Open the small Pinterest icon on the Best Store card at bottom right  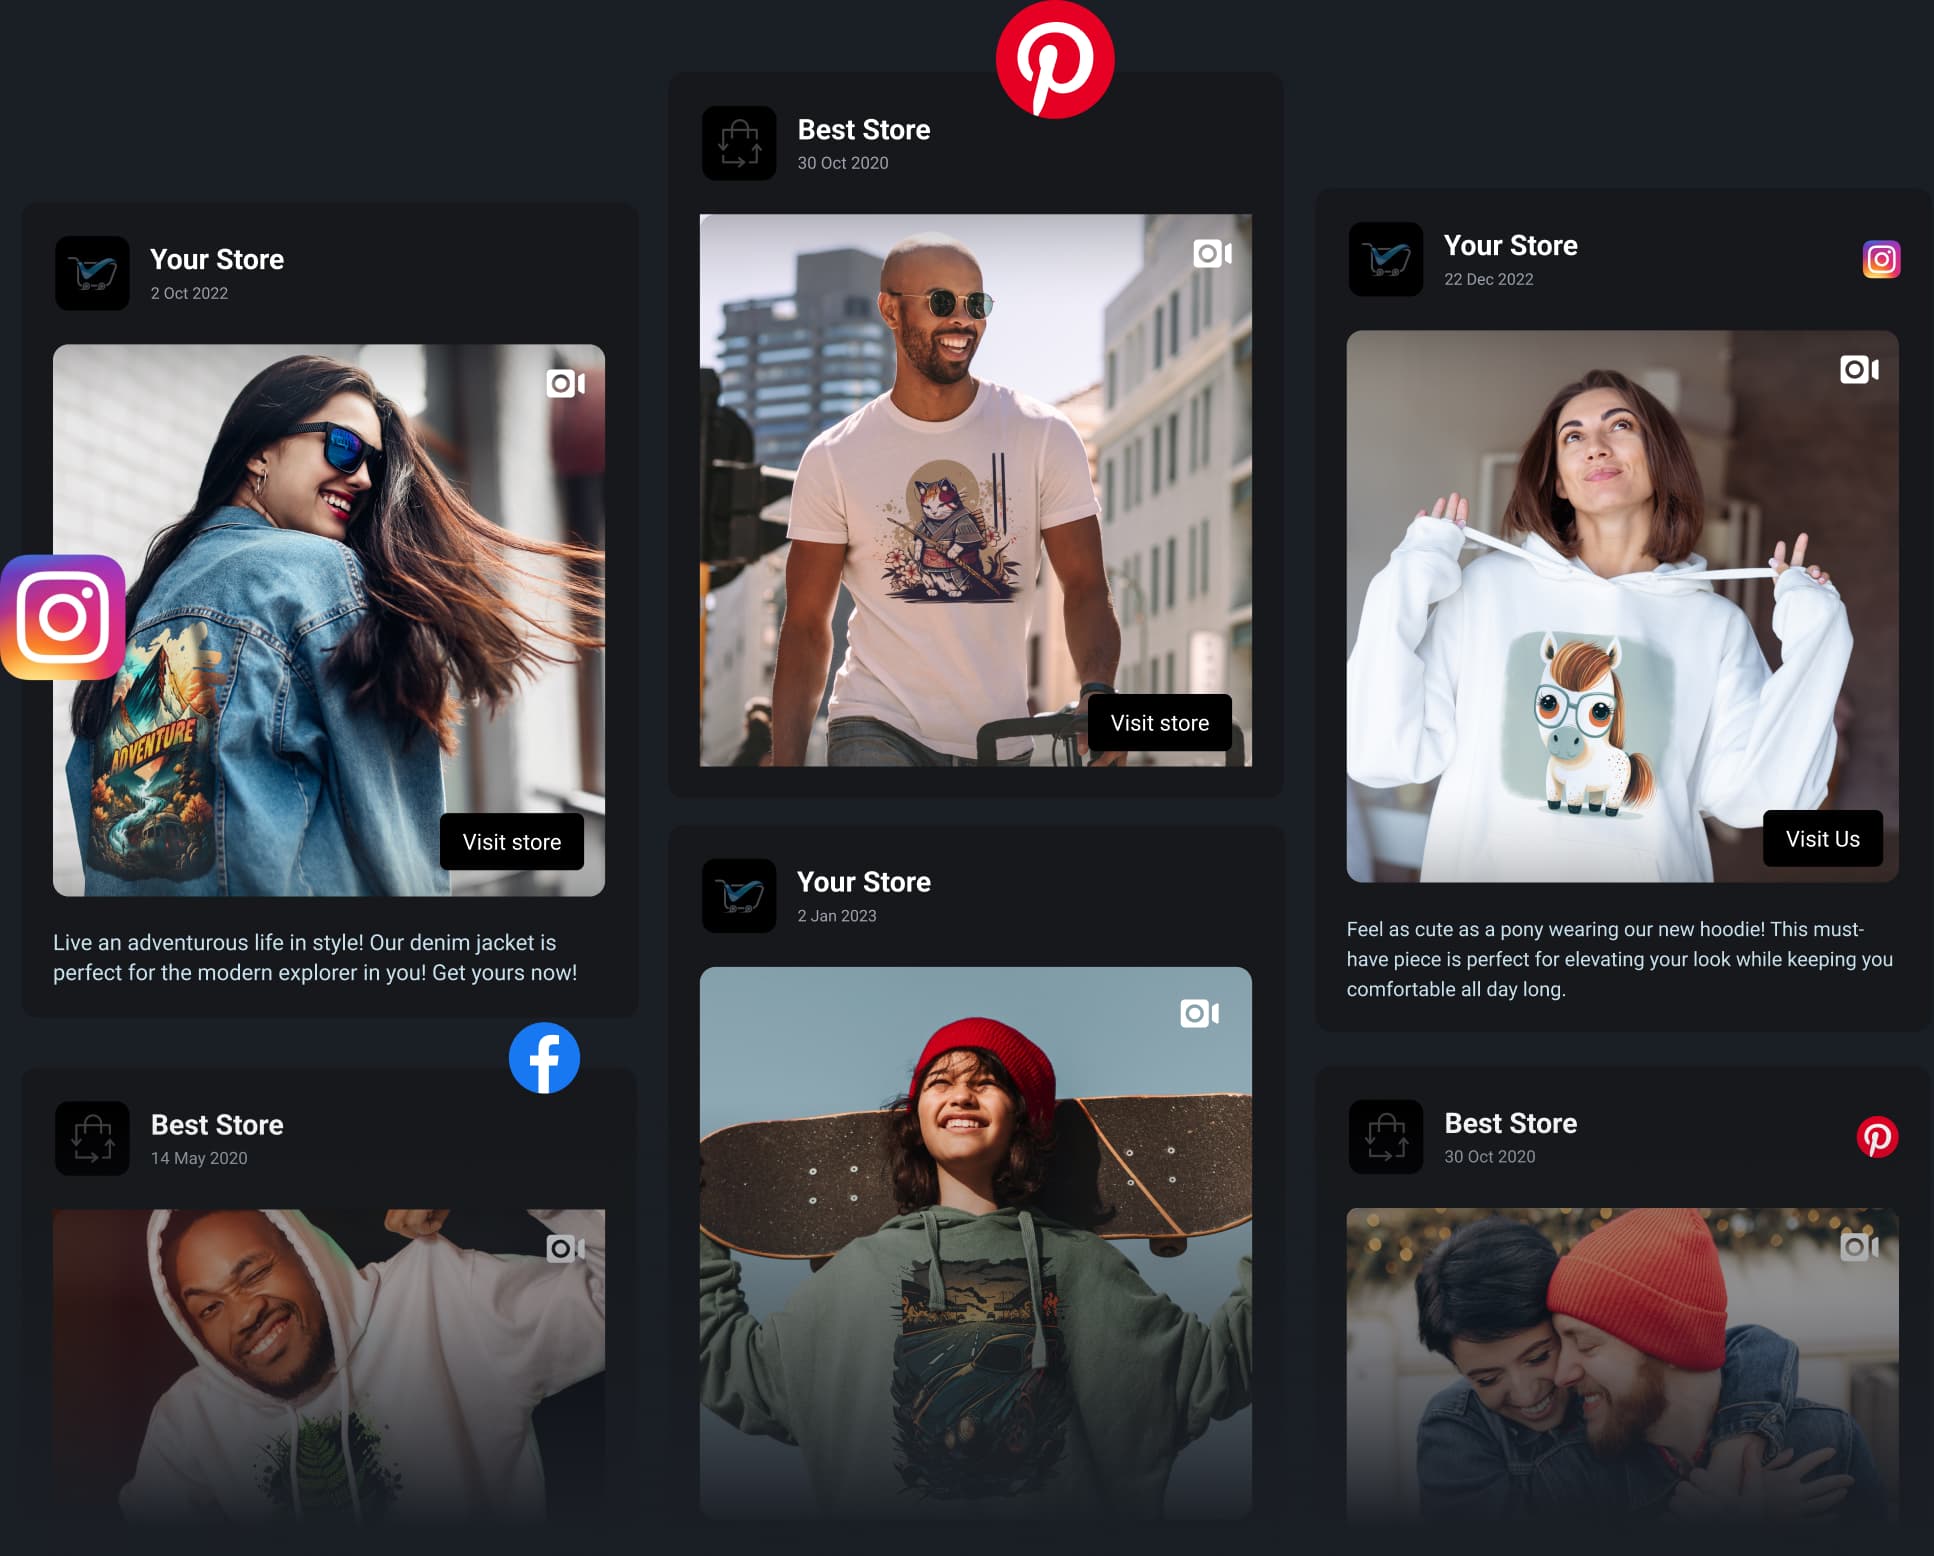(x=1877, y=1137)
